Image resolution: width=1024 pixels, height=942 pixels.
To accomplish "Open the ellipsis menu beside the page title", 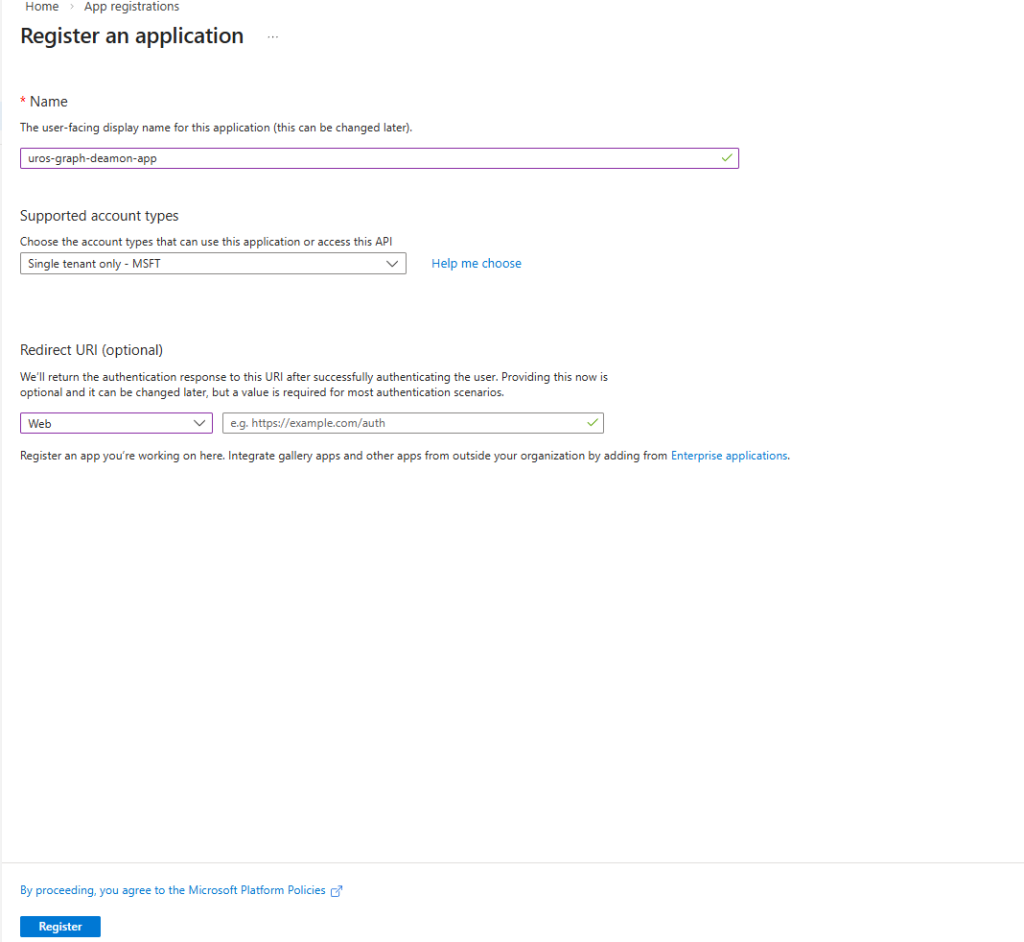I will [273, 37].
